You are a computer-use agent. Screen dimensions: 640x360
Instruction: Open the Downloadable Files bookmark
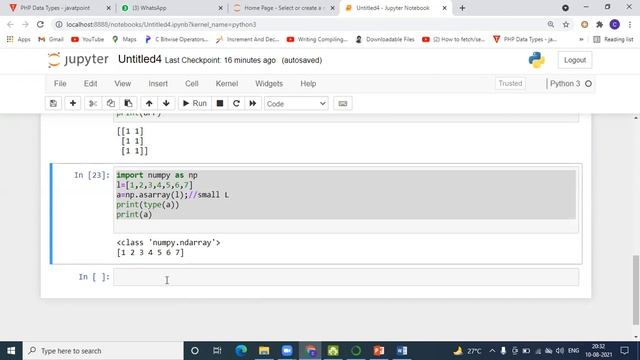385,39
